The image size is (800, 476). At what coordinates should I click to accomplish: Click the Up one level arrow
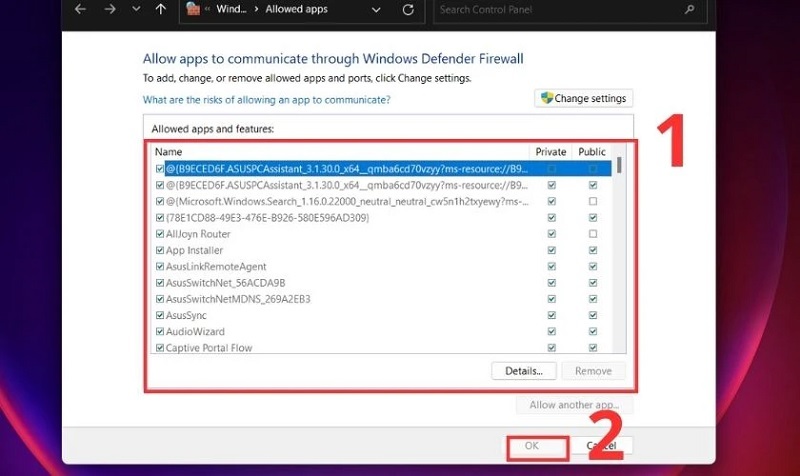(160, 10)
